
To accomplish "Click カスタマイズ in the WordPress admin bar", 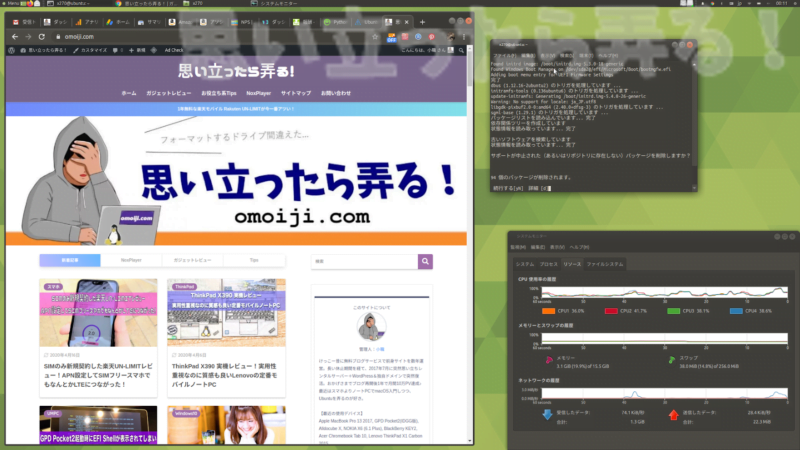I will click(90, 50).
